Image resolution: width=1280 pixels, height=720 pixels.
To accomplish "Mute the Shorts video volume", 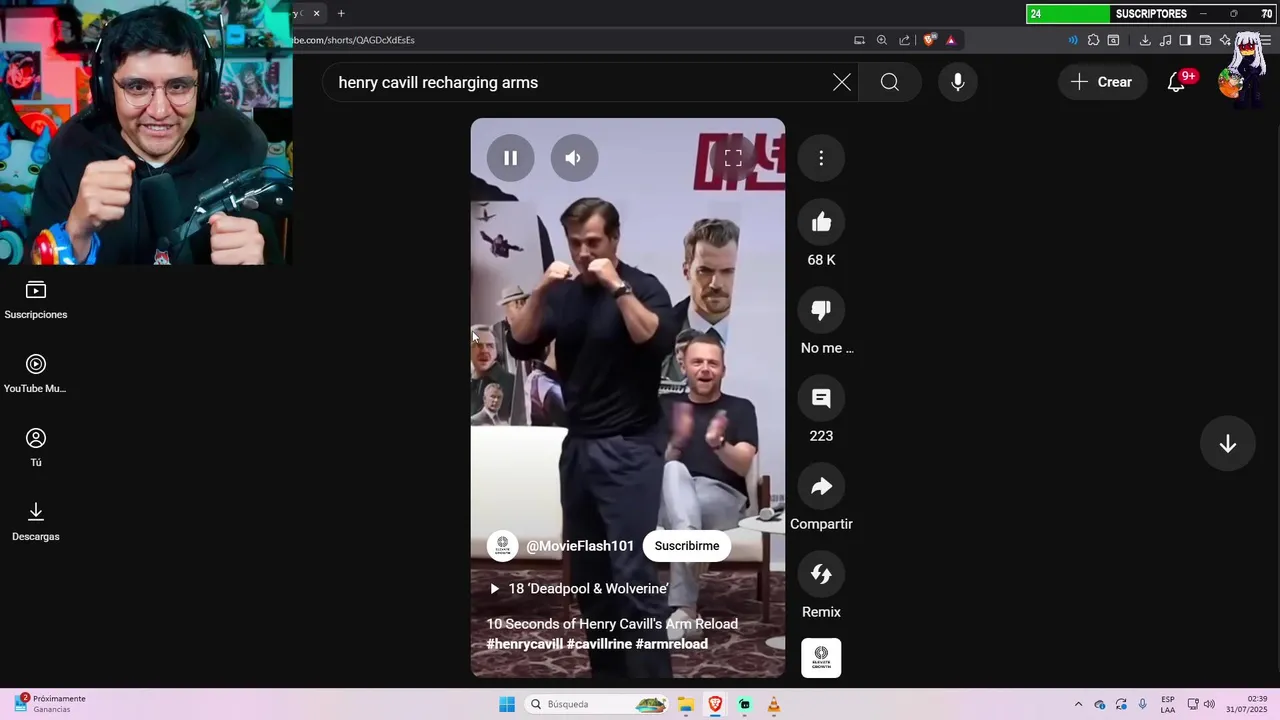I will (573, 158).
